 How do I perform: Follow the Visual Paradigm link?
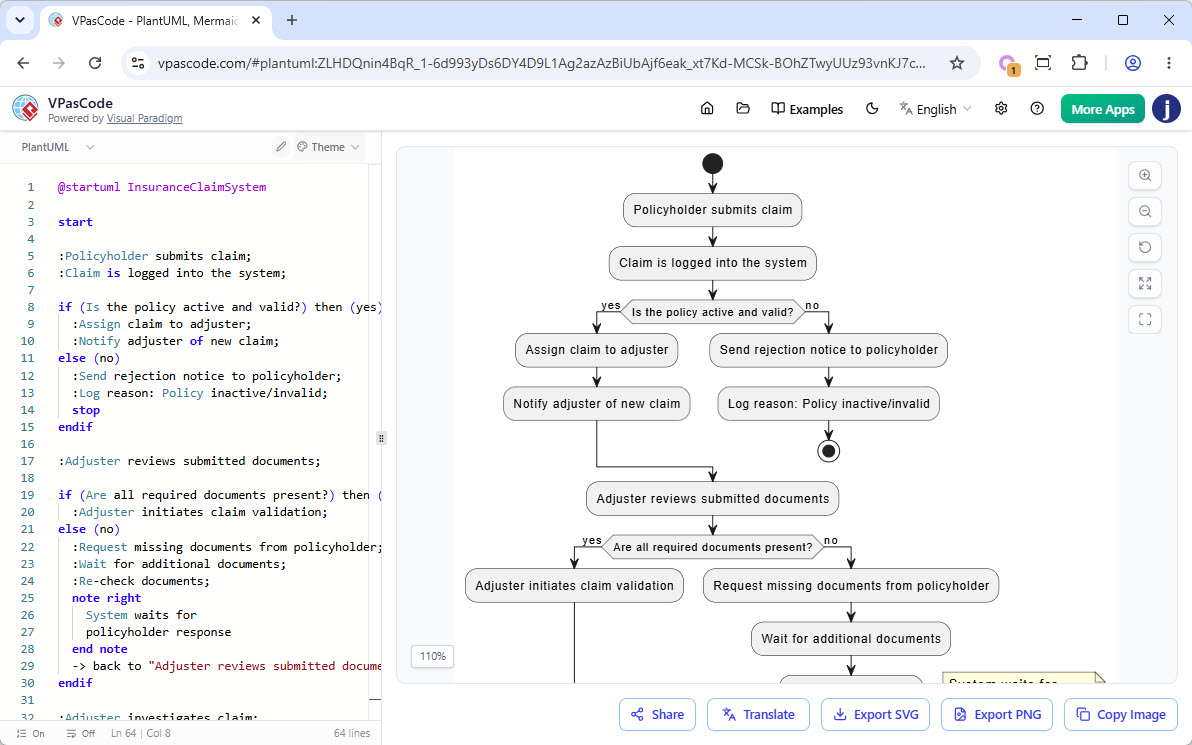click(x=144, y=118)
